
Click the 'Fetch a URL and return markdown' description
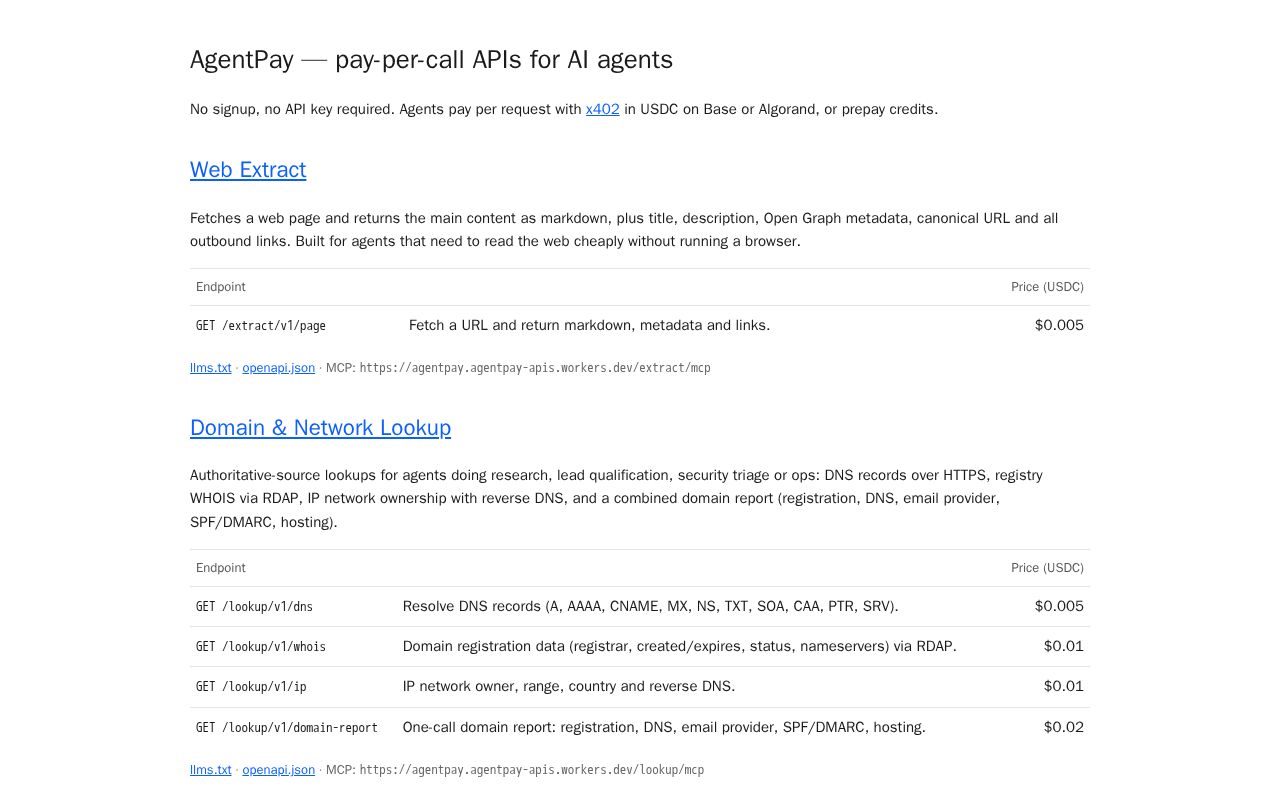[589, 325]
